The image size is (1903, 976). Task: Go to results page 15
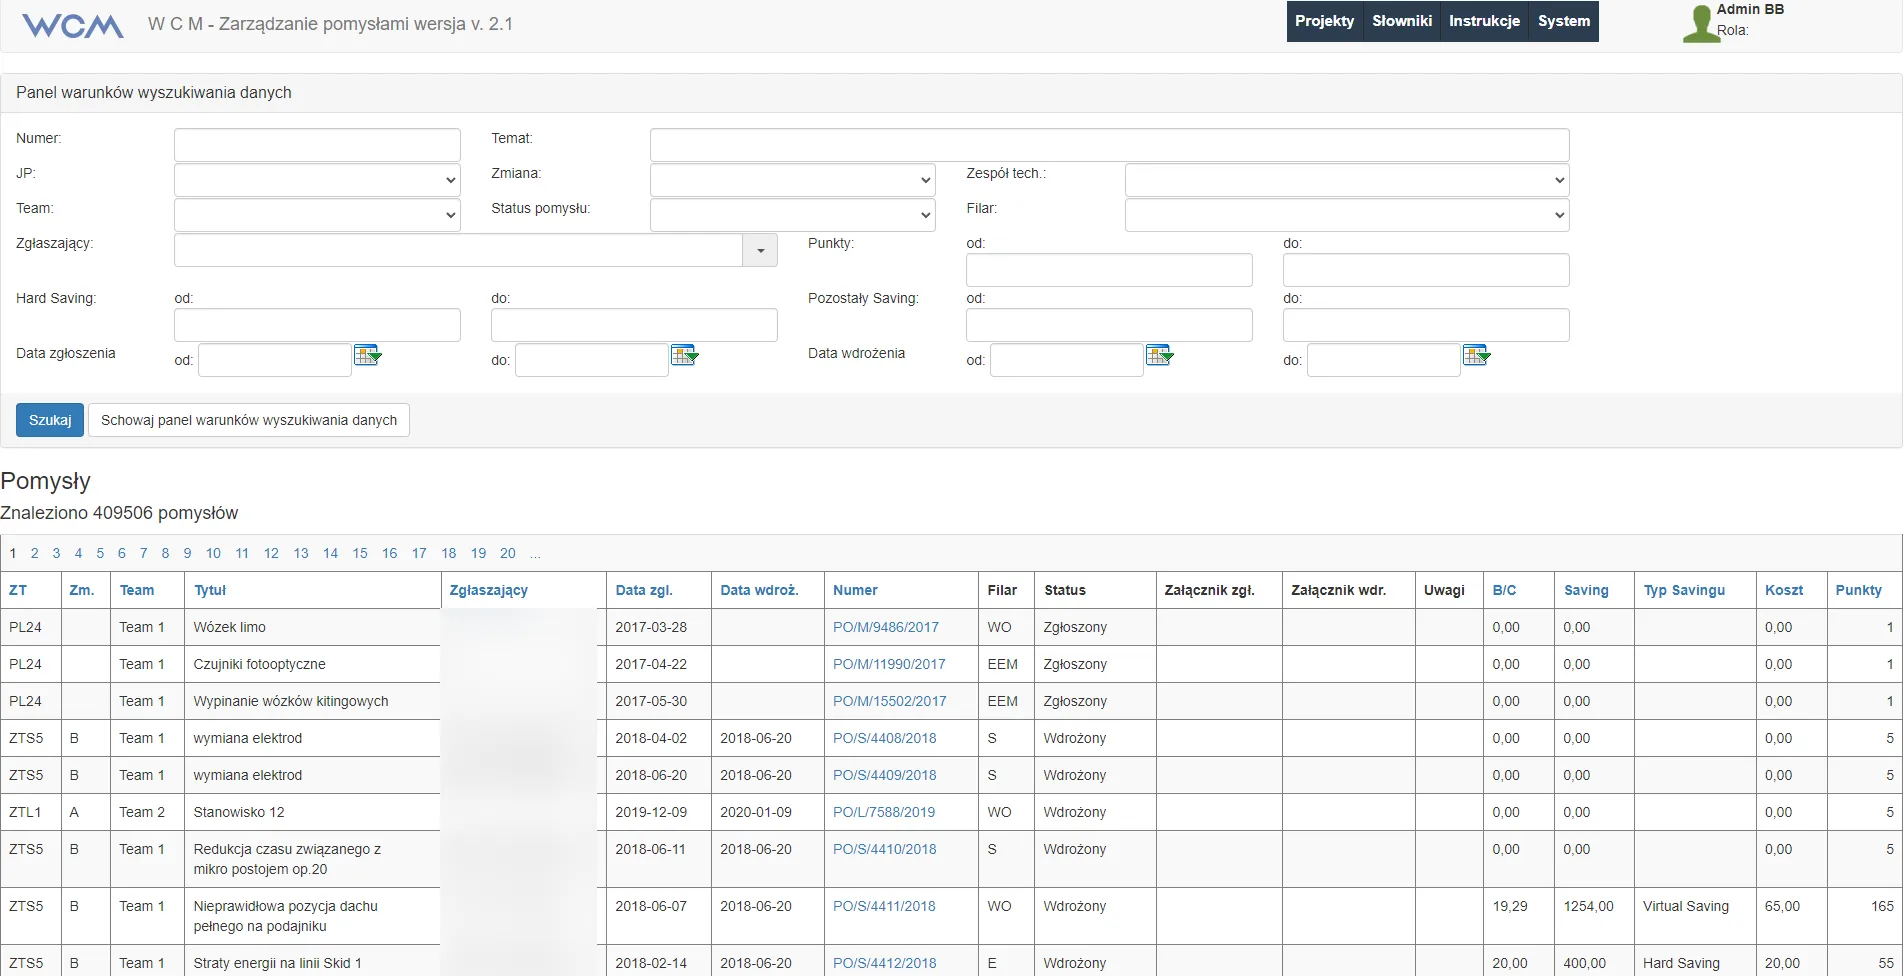[x=360, y=553]
